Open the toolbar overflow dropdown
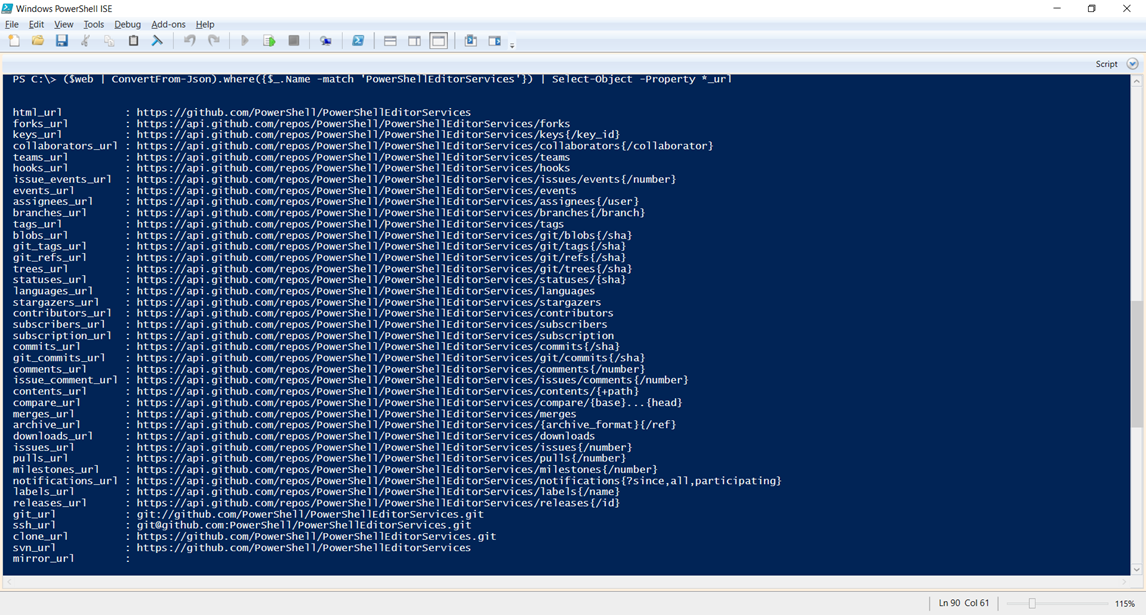Screen dimensions: 1146x615 point(512,44)
